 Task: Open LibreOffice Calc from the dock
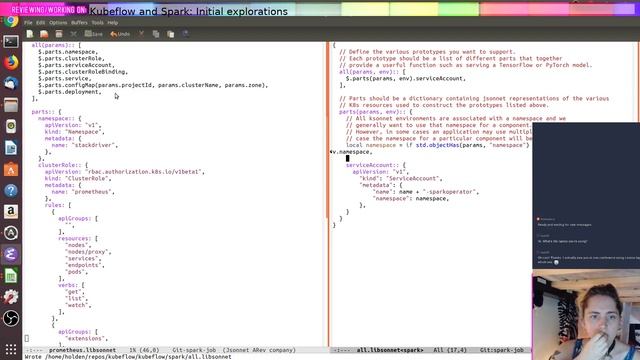click(x=11, y=276)
